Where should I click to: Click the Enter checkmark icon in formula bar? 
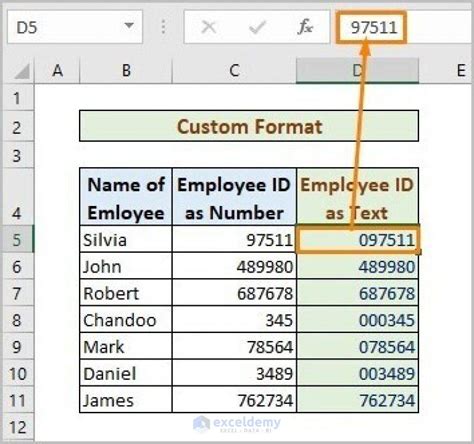(x=257, y=27)
